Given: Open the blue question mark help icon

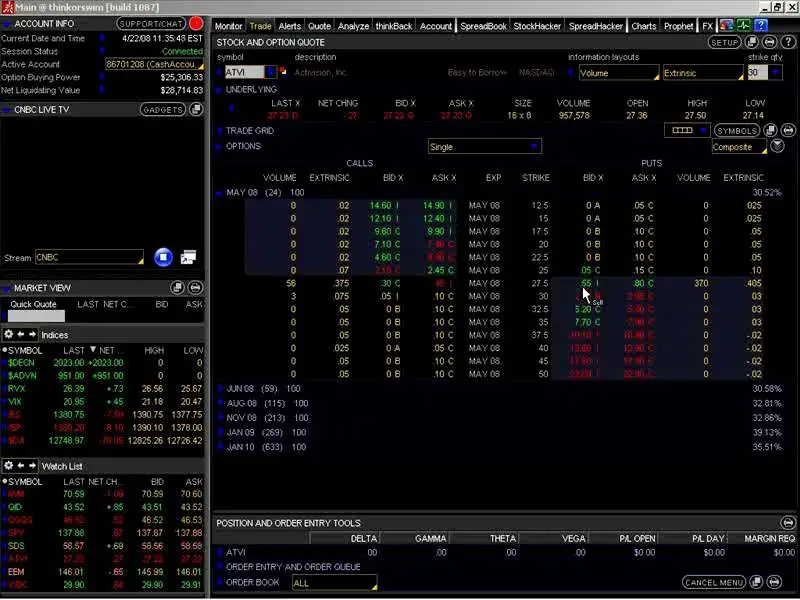Looking at the screenshot, I should pyautogui.click(x=761, y=25).
